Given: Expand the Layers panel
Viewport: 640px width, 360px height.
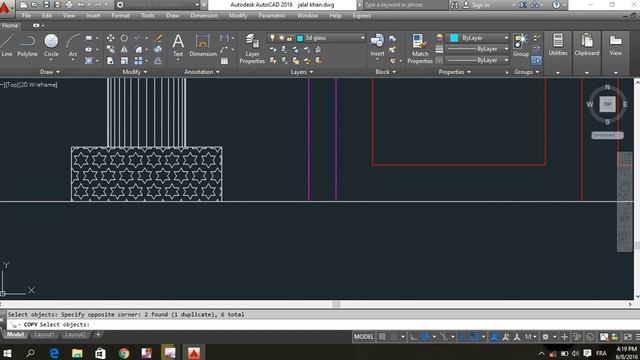Looking at the screenshot, I should (302, 72).
